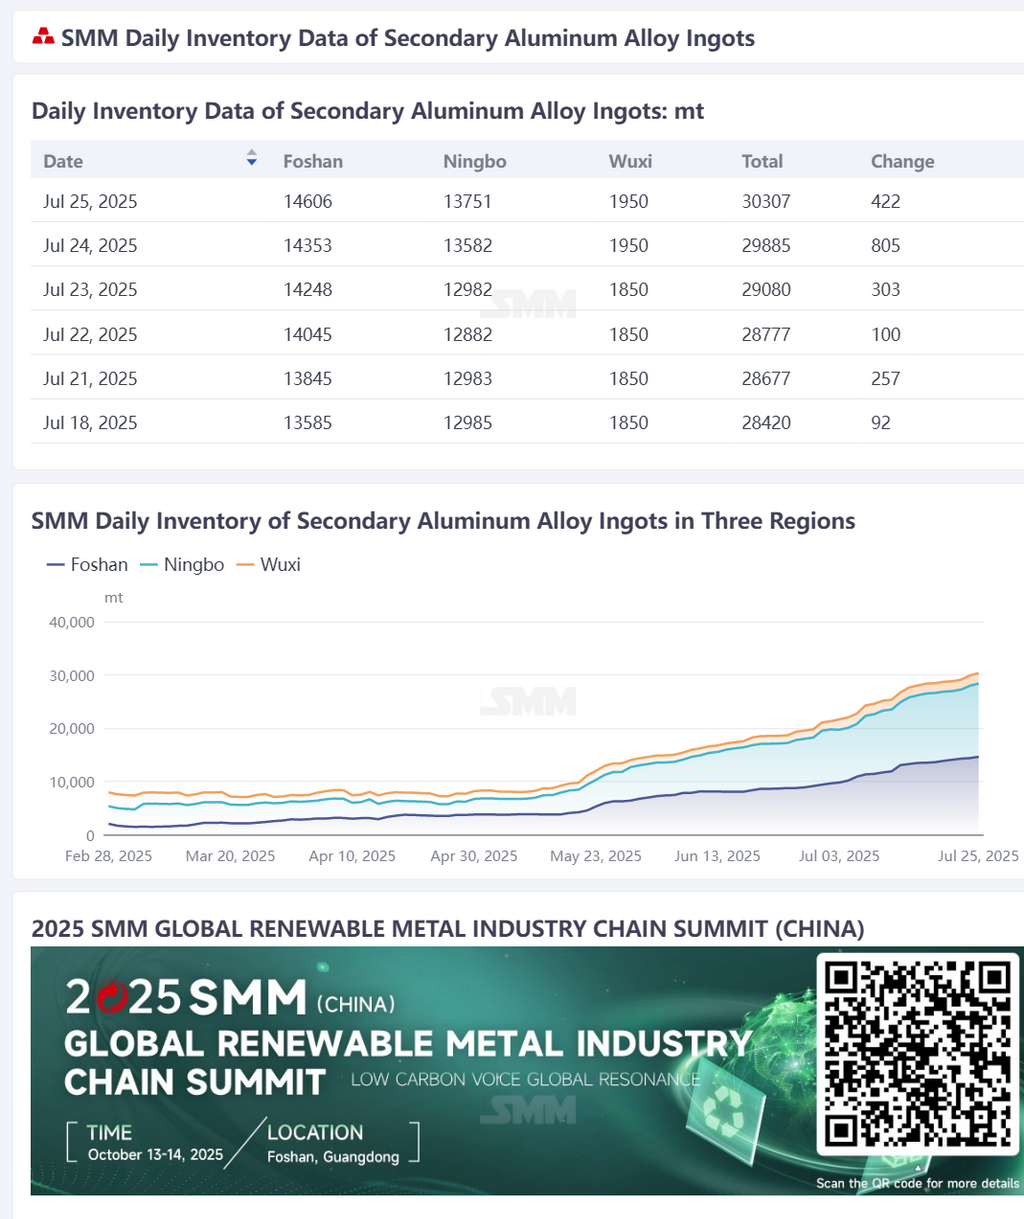Image resolution: width=1024 pixels, height=1219 pixels.
Task: Open the Global Renewable Metal Summit banner
Action: (527, 1071)
